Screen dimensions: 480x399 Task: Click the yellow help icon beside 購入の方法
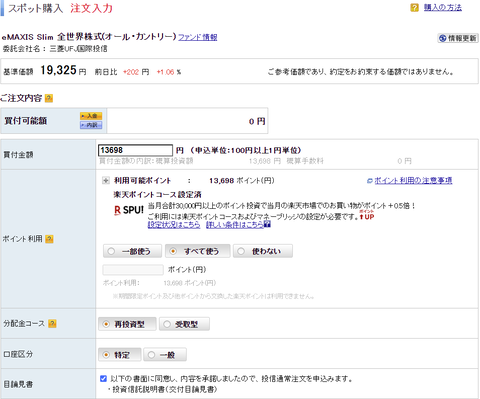[x=414, y=7]
